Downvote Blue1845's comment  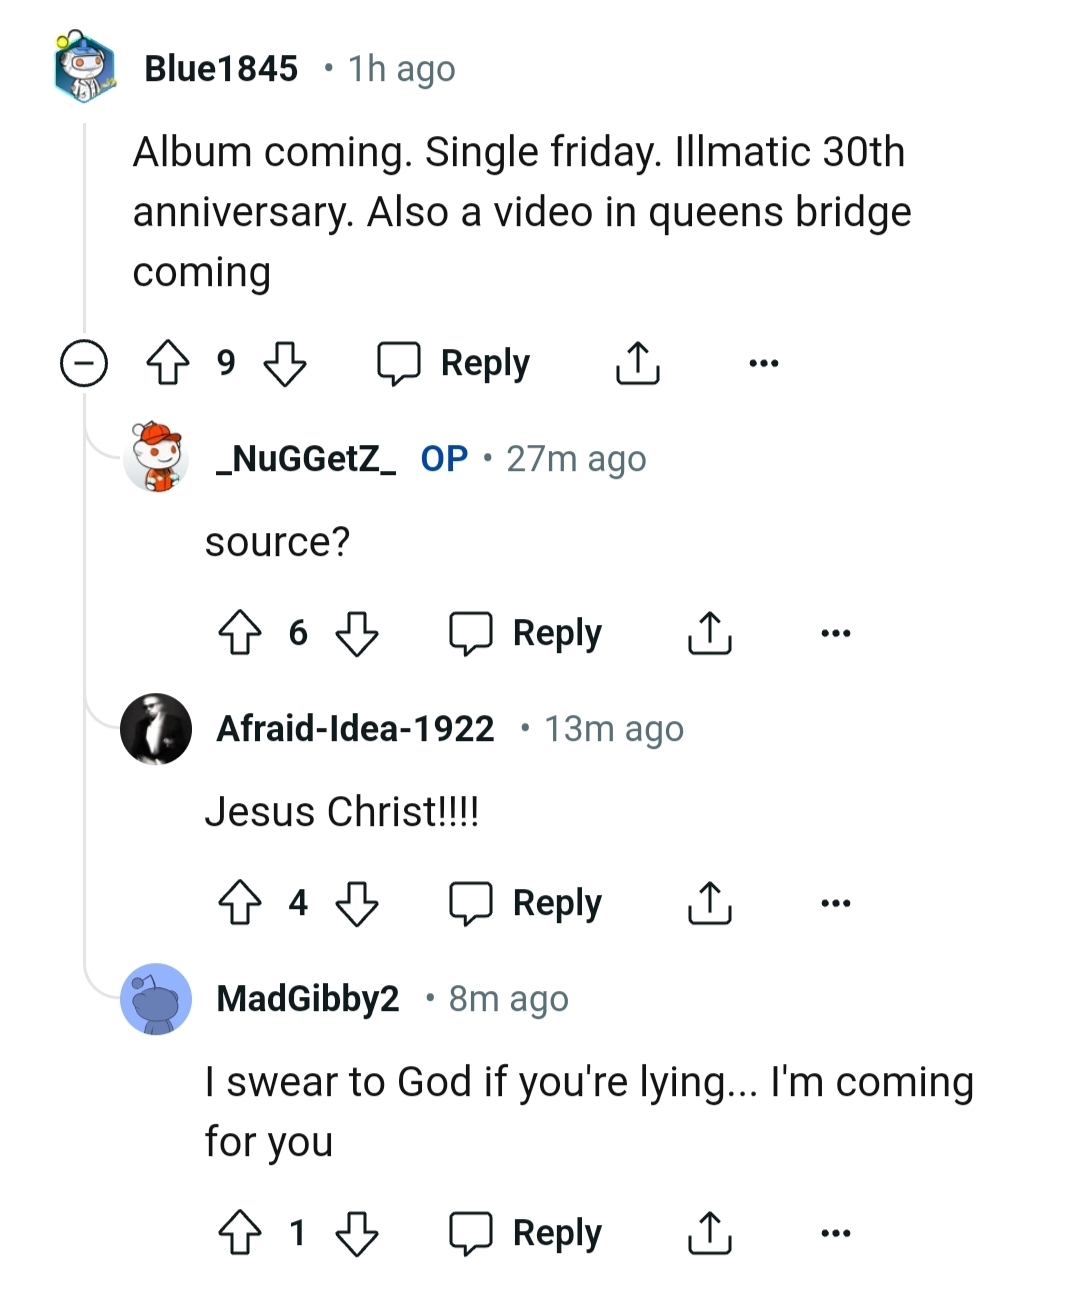click(x=285, y=363)
